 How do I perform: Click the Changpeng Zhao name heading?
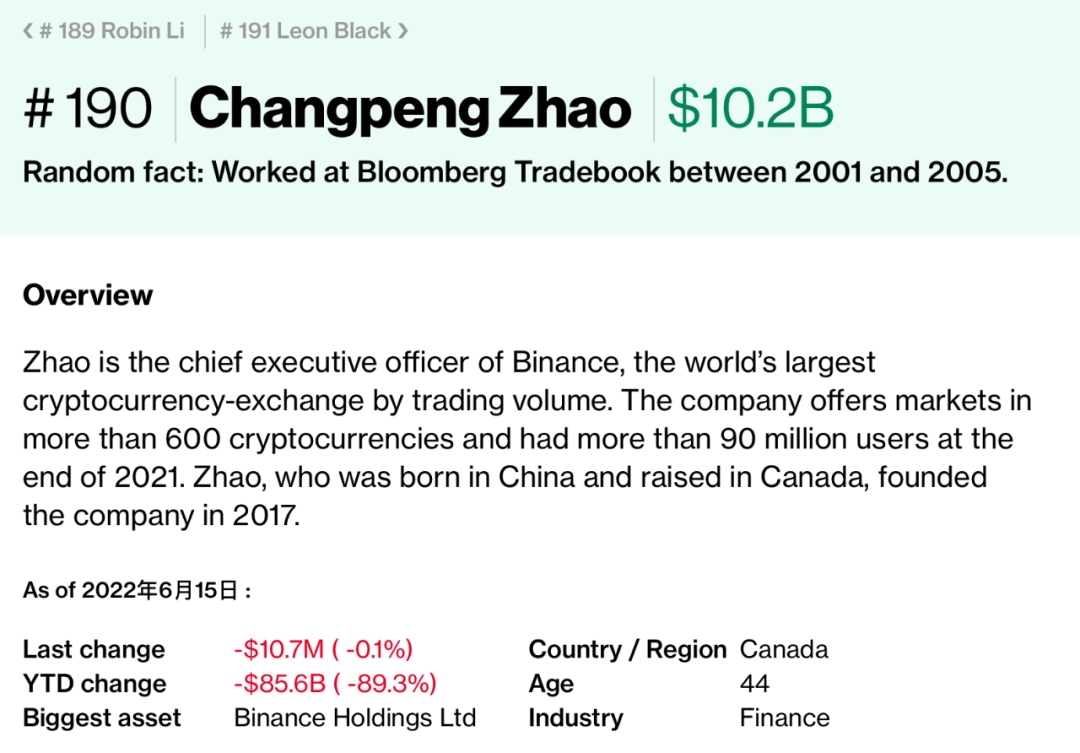[x=410, y=109]
